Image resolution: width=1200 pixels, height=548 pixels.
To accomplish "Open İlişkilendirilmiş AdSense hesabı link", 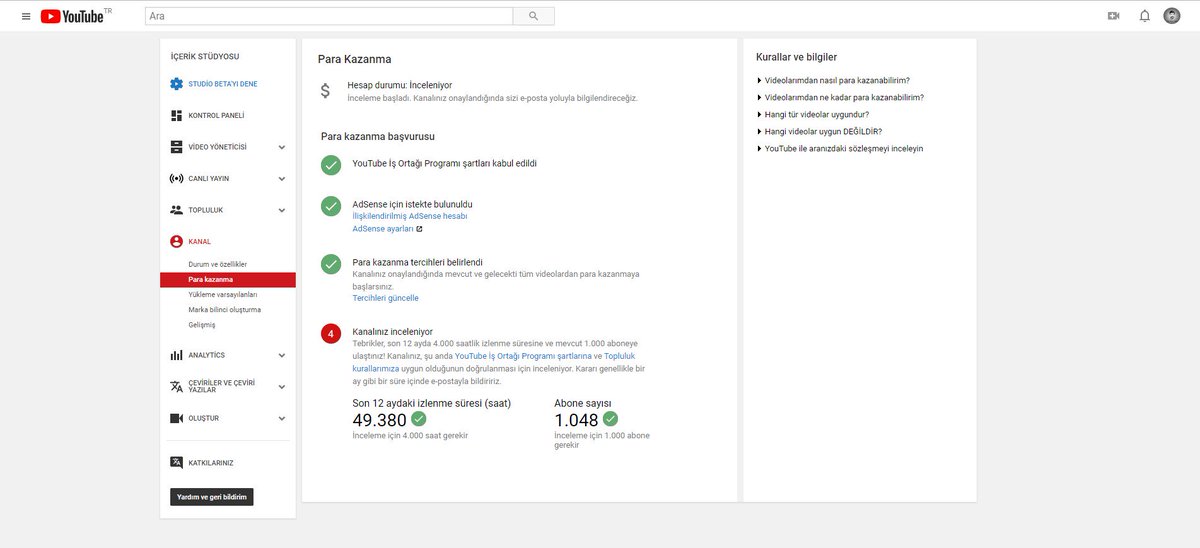I will 409,216.
